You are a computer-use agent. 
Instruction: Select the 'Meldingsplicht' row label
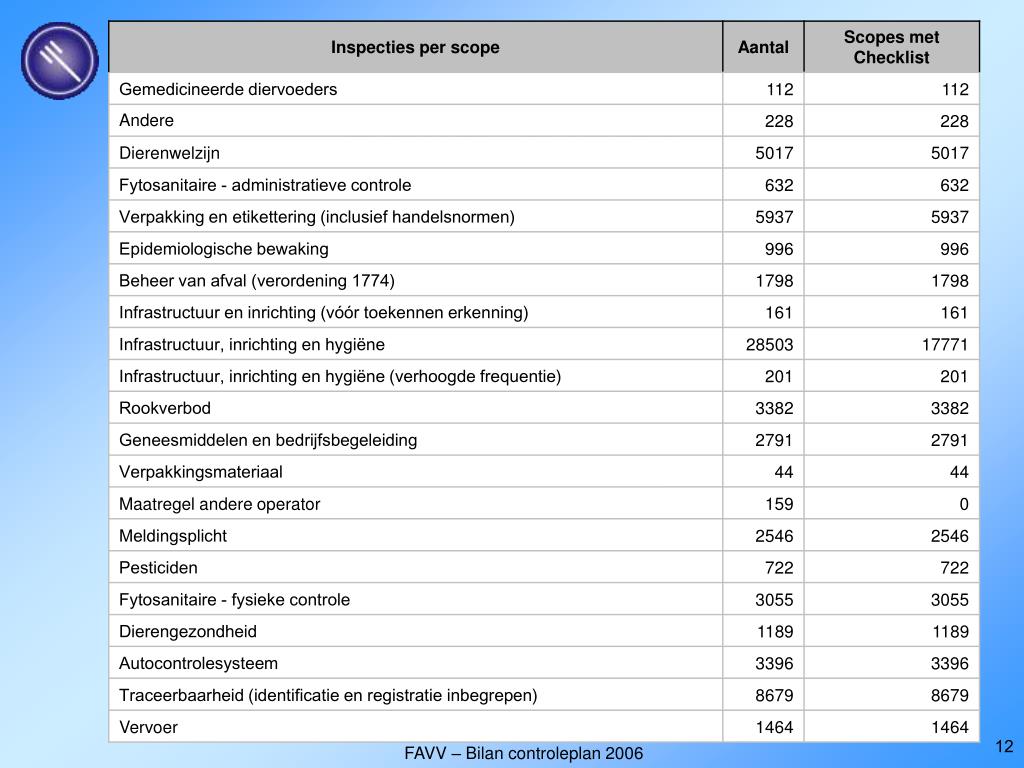[x=172, y=536]
